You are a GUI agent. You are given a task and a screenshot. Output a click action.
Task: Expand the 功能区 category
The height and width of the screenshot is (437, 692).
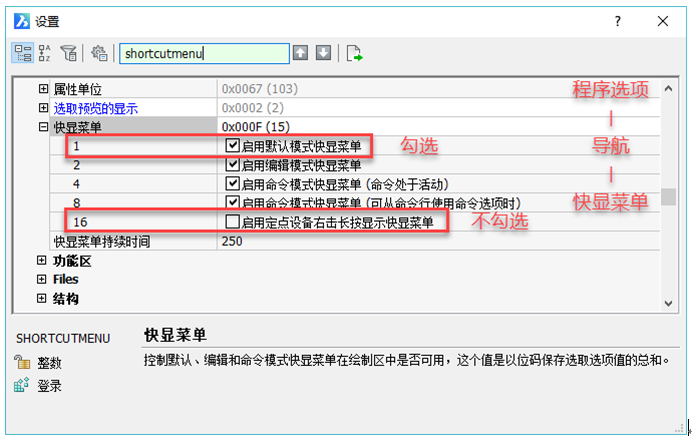(x=42, y=261)
